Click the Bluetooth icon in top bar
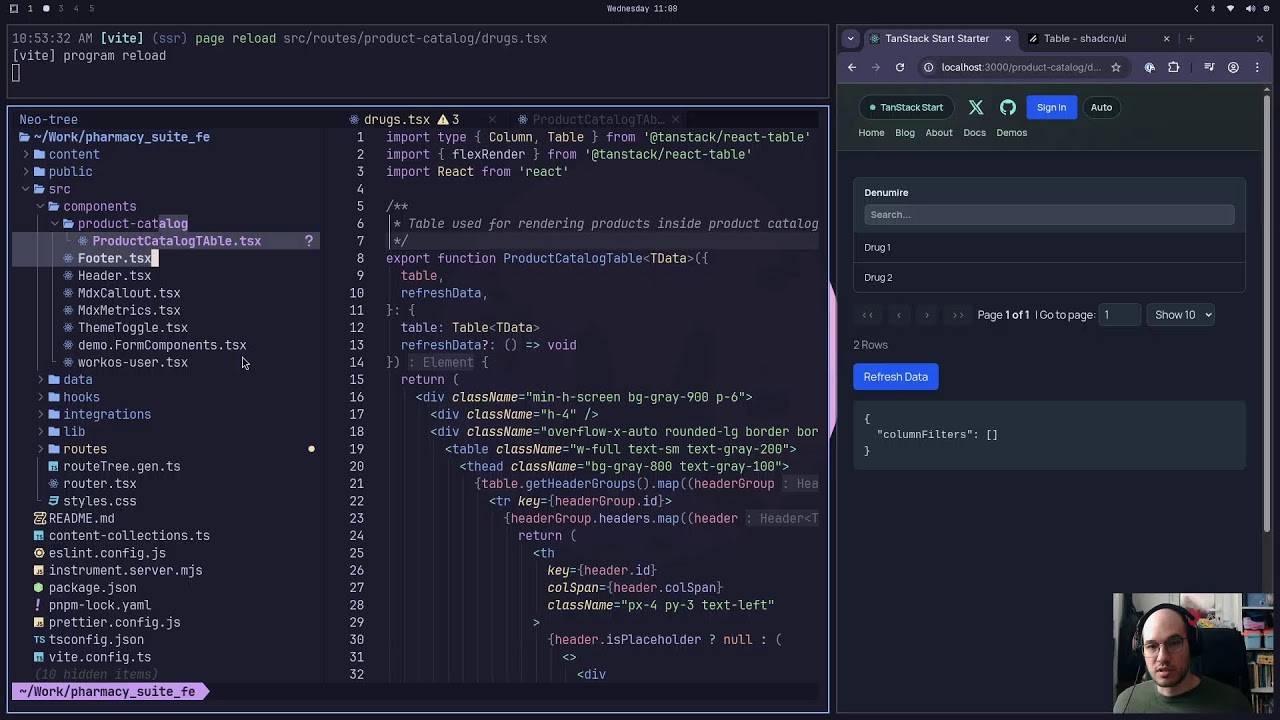This screenshot has width=1280, height=720. 1213,8
